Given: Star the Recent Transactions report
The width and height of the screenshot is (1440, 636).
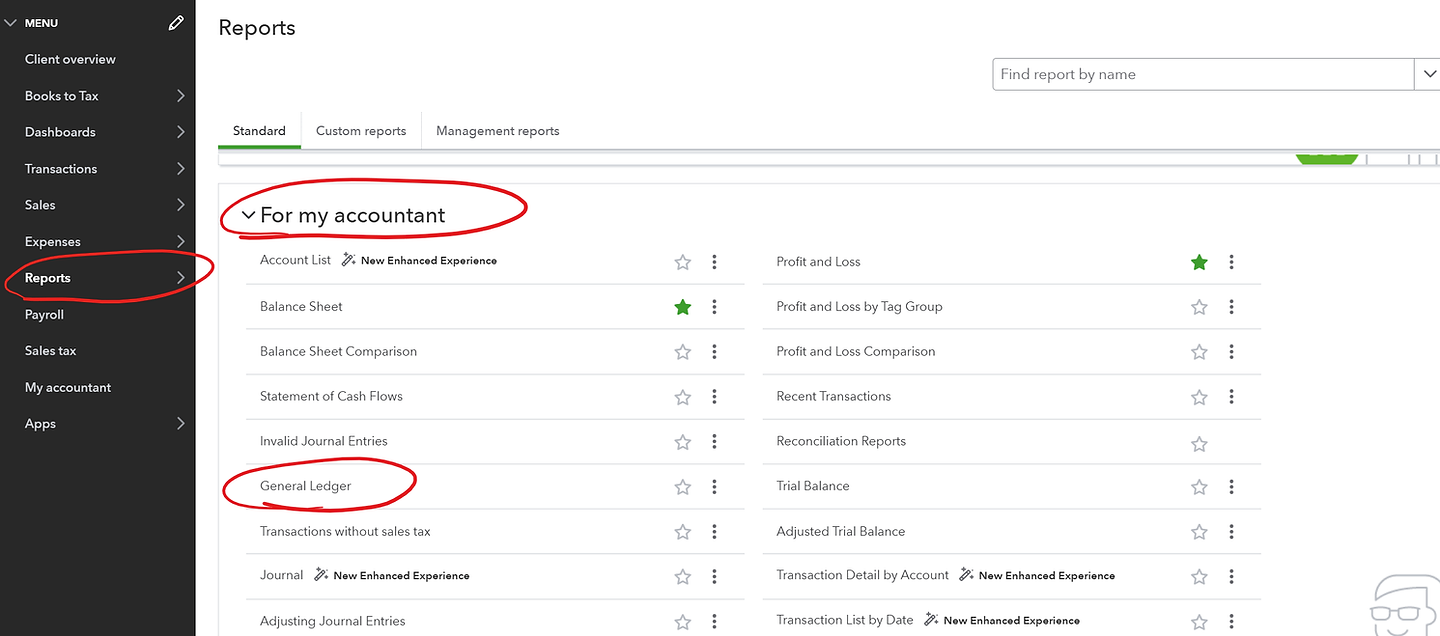Looking at the screenshot, I should point(1199,397).
